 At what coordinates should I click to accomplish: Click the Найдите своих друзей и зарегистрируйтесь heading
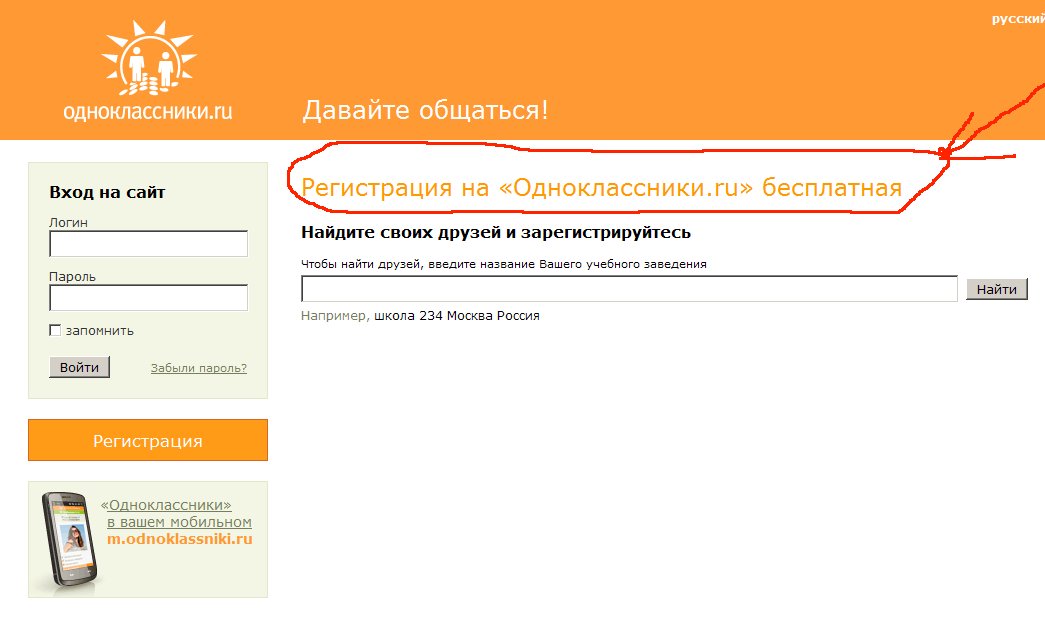(496, 233)
